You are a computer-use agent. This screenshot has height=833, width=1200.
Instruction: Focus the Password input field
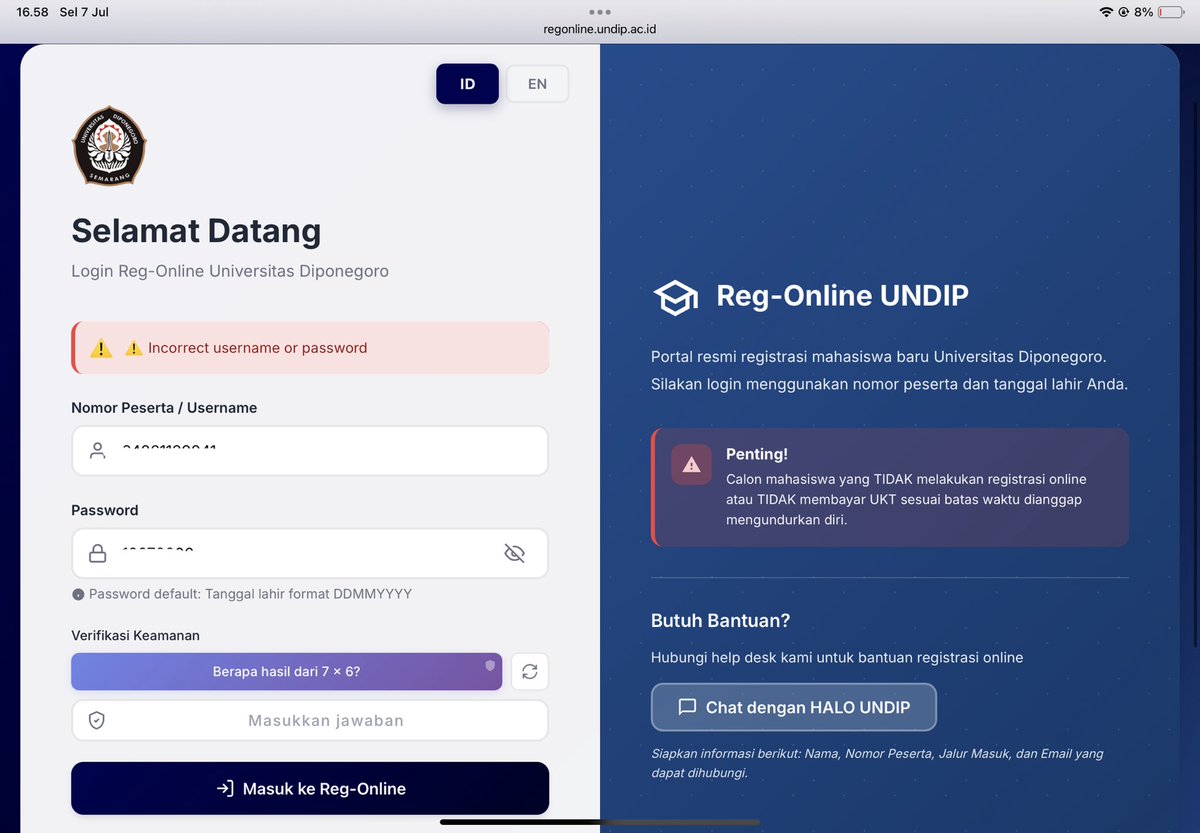(x=310, y=553)
